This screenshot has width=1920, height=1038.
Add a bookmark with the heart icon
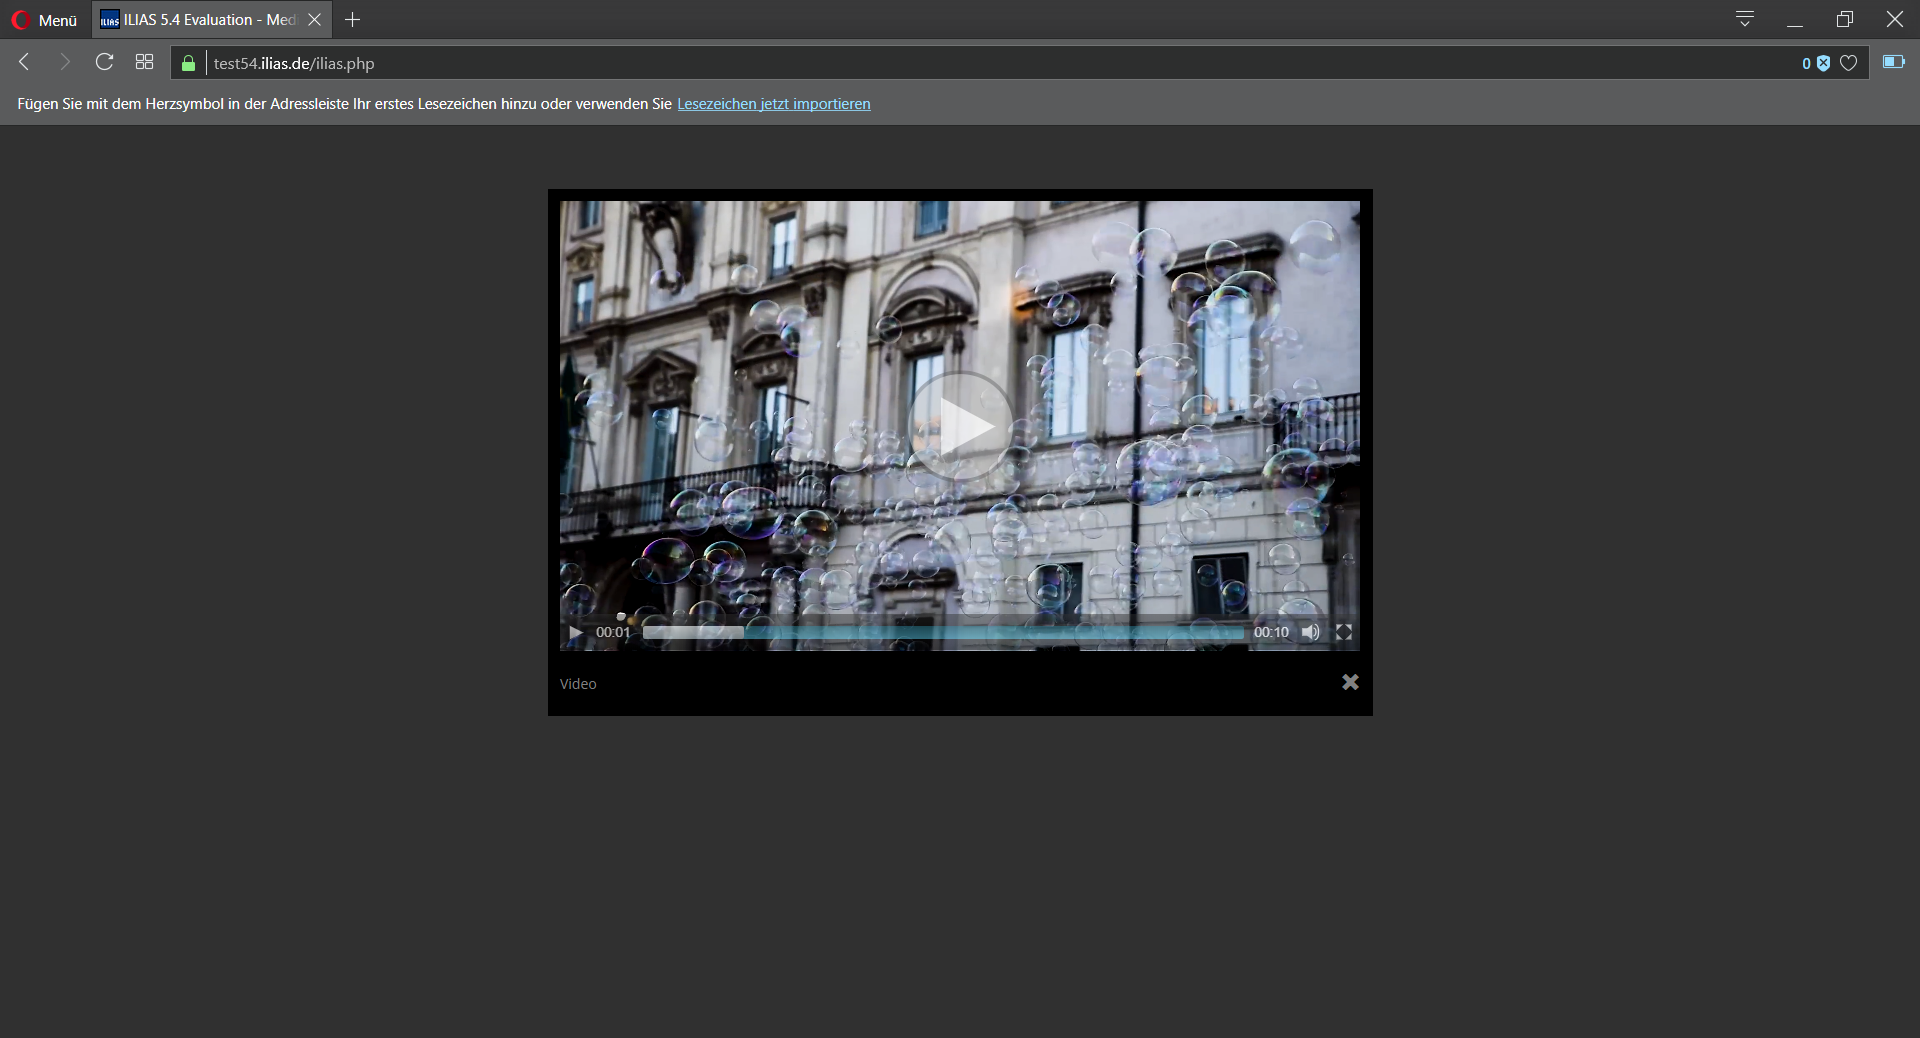1849,63
